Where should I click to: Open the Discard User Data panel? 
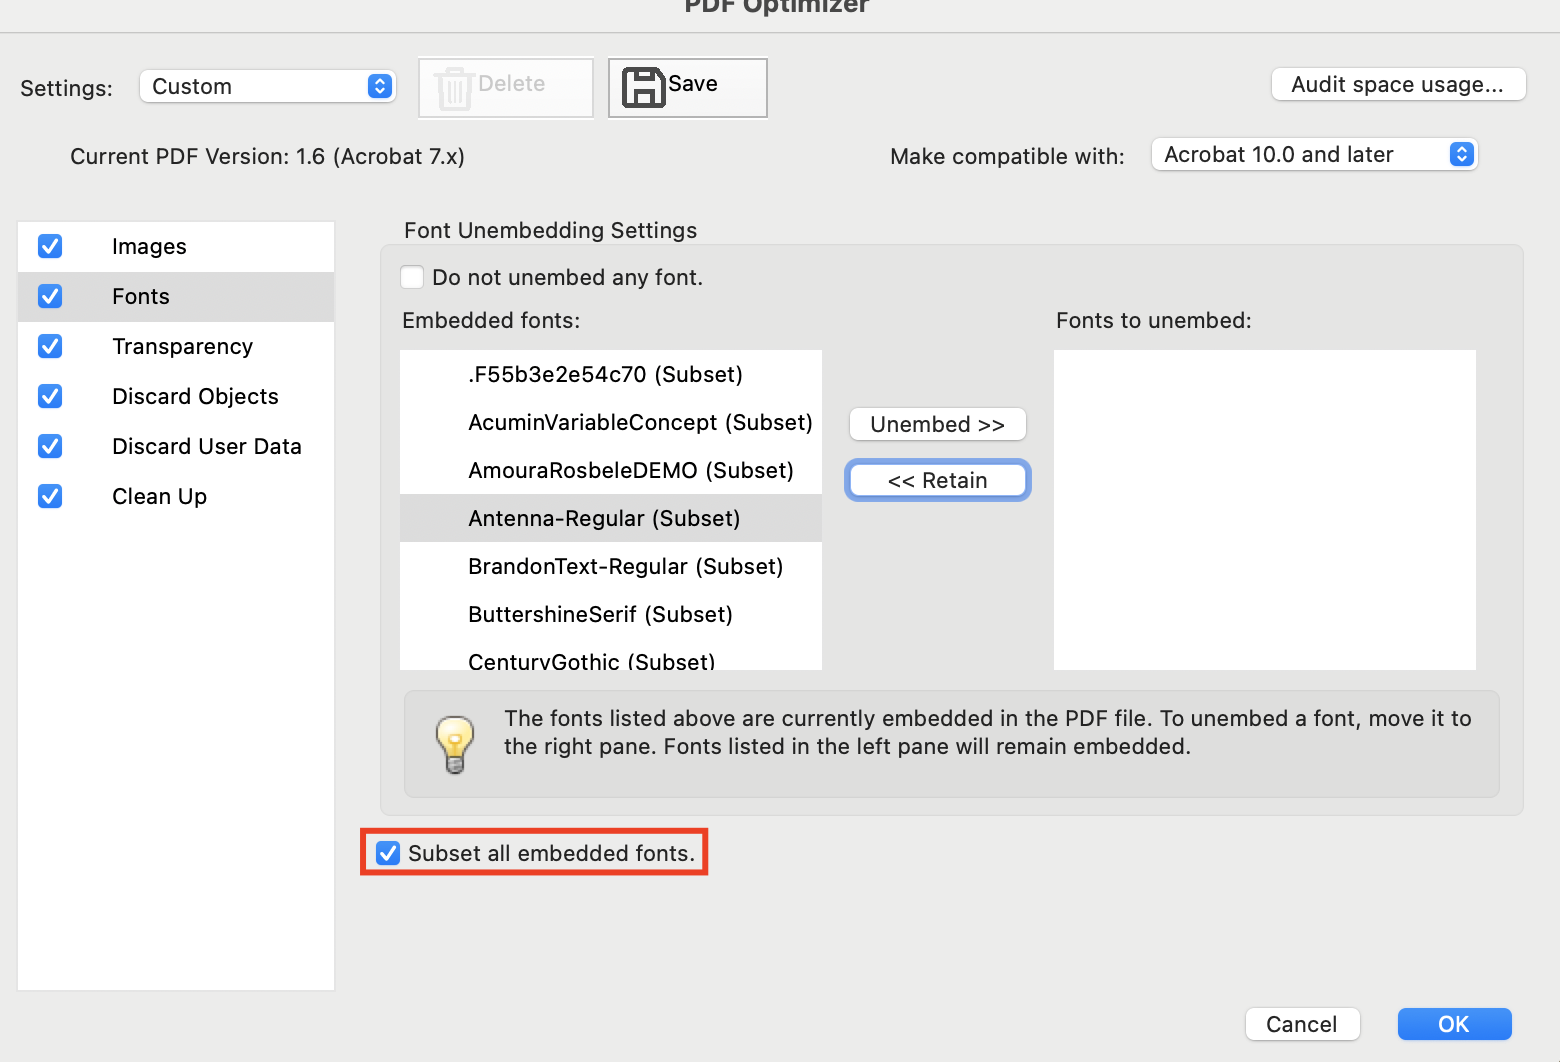pos(206,446)
